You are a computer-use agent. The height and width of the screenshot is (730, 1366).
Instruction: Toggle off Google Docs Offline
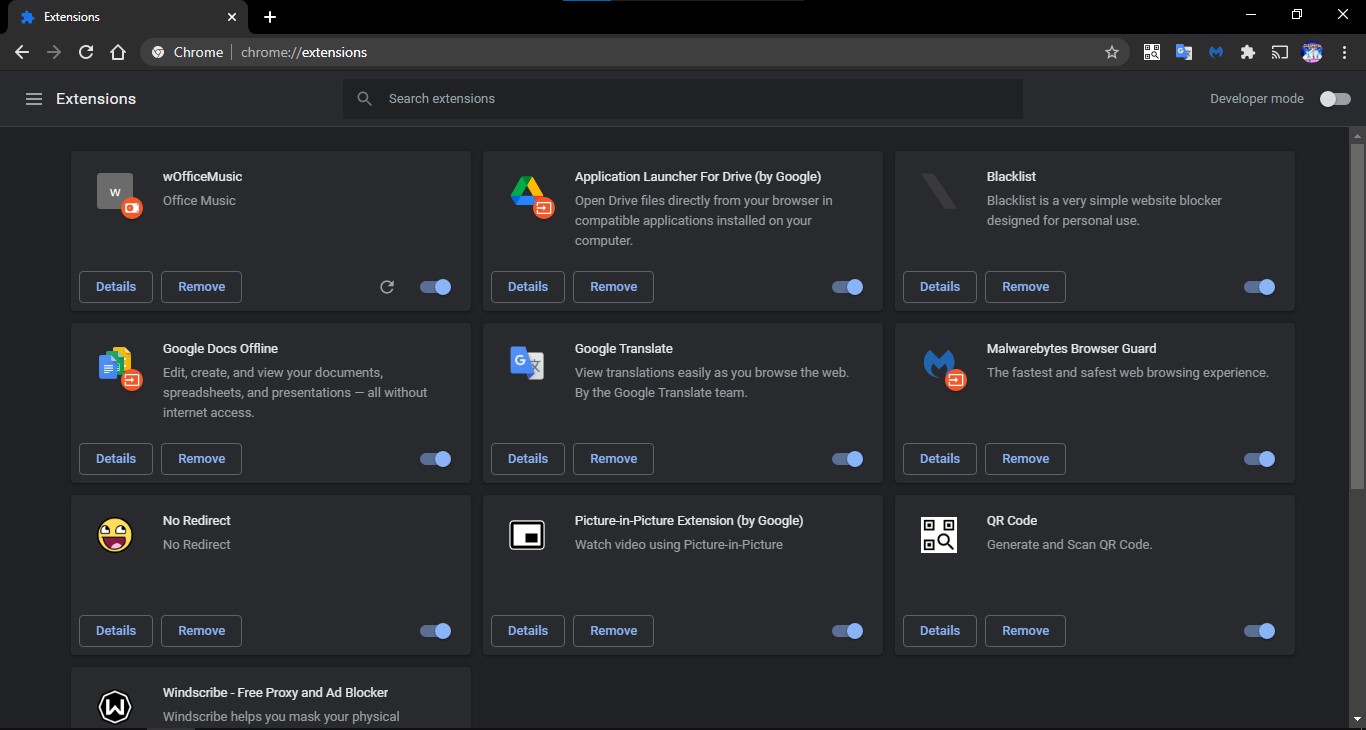click(436, 459)
